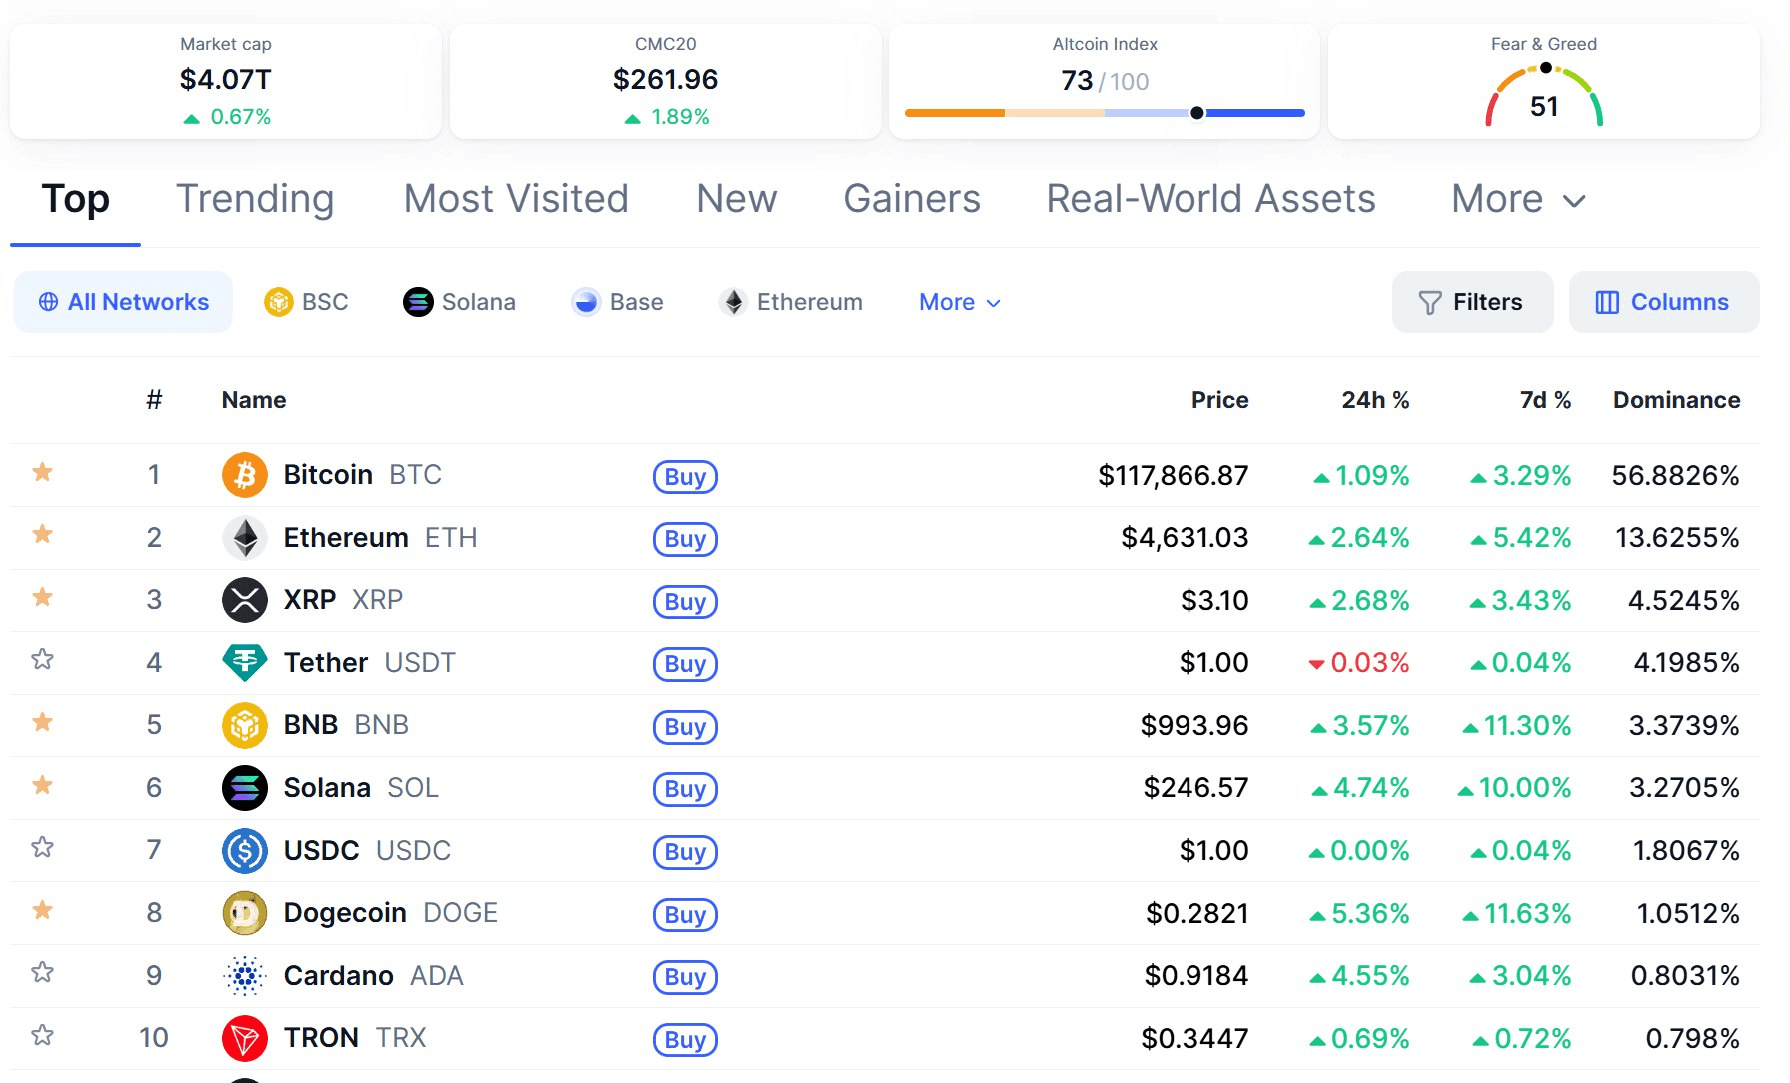Expand More networks dropdown

(960, 302)
